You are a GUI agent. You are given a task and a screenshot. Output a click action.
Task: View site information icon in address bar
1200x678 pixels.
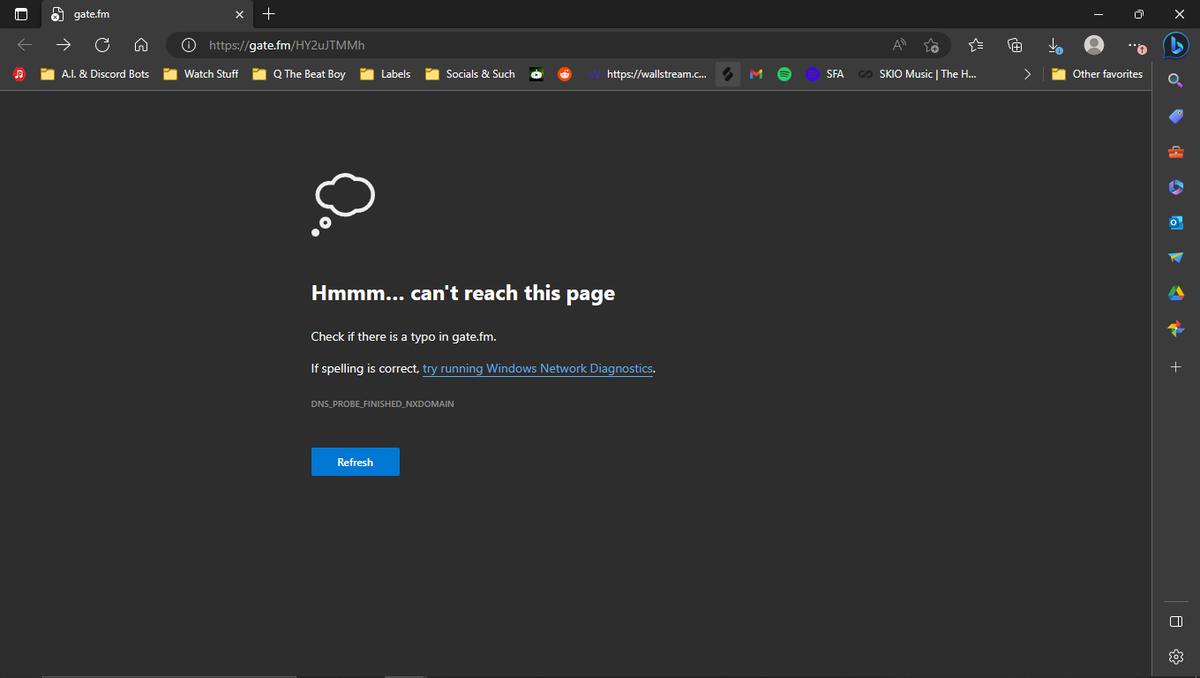tap(188, 45)
